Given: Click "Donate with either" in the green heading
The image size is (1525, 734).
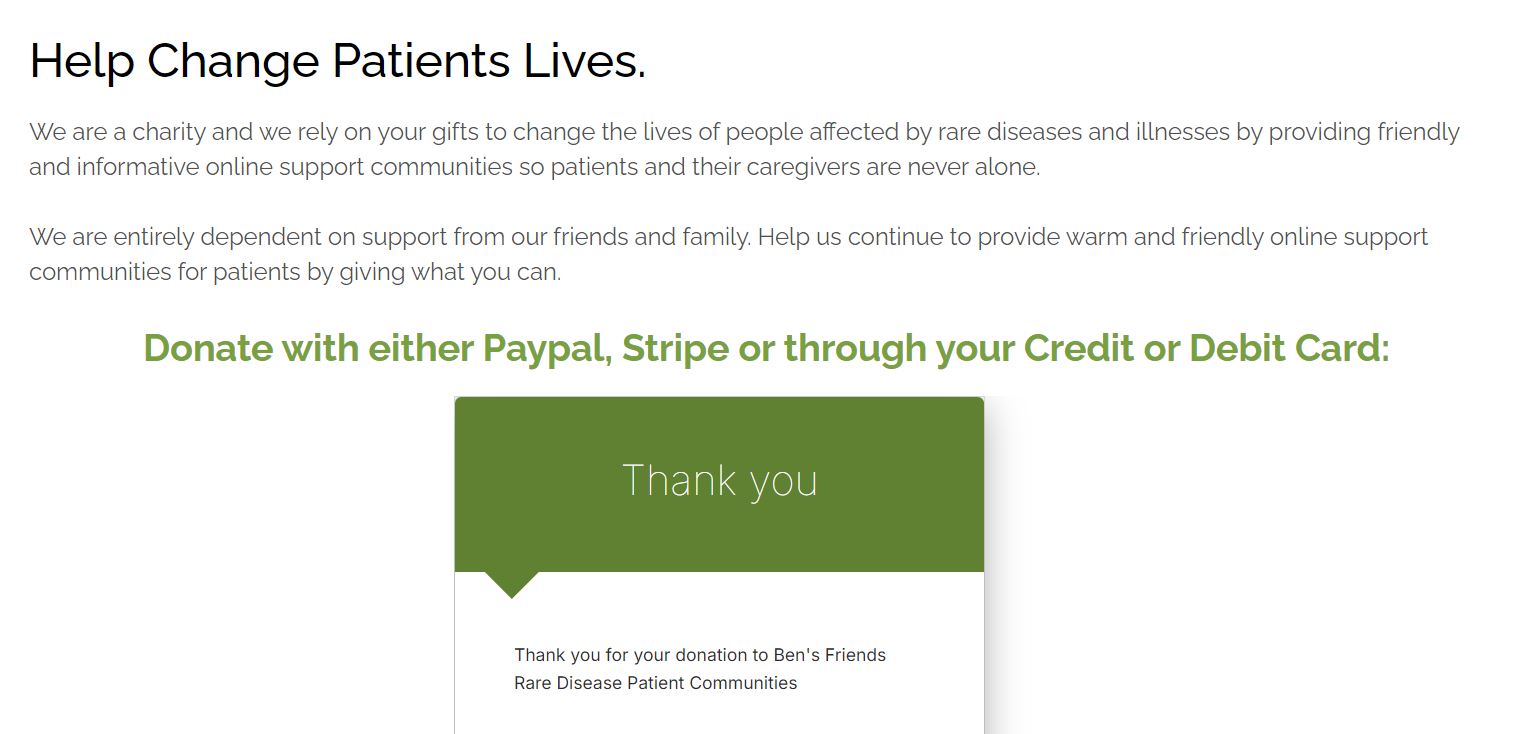Looking at the screenshot, I should tap(308, 348).
